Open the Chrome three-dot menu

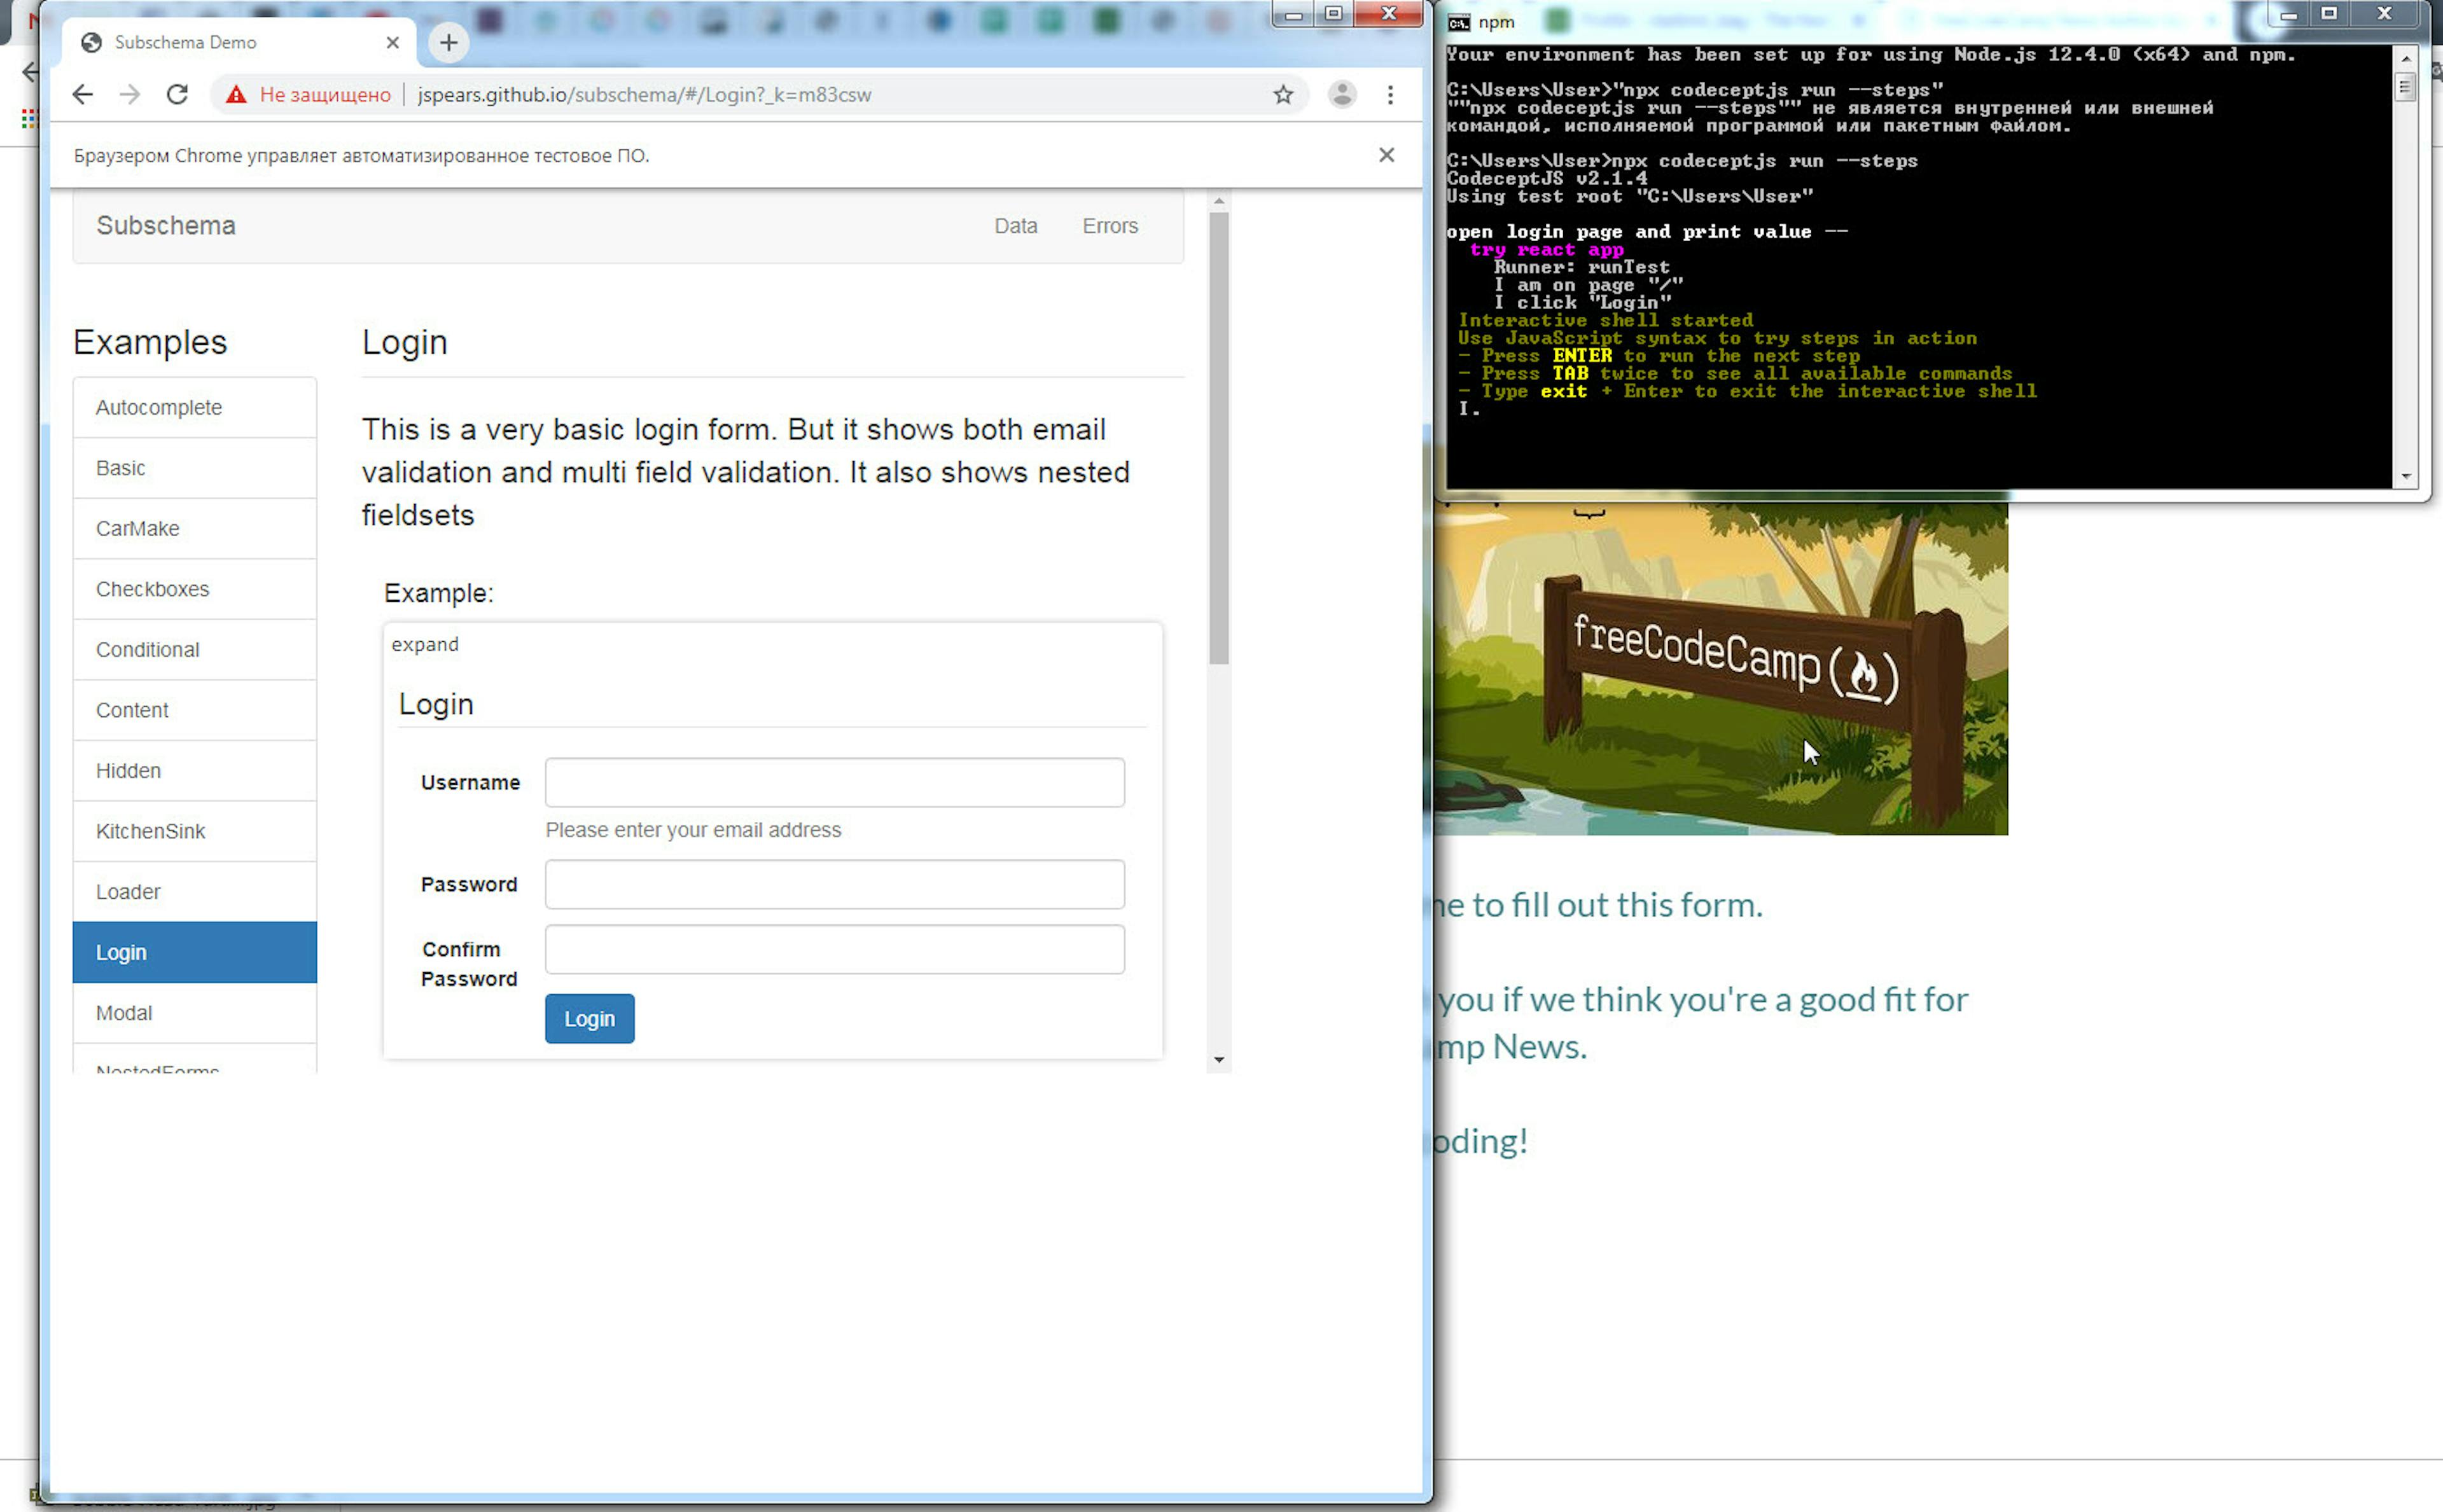tap(1390, 95)
